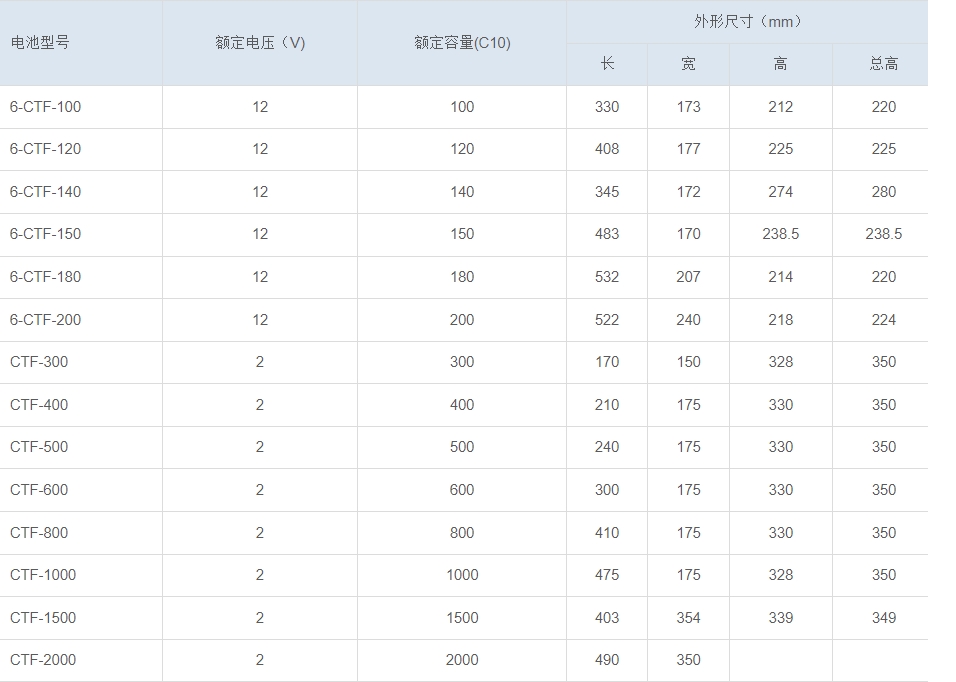
Task: Click capacity value 2000 in CTF-2000 row
Action: click(462, 660)
